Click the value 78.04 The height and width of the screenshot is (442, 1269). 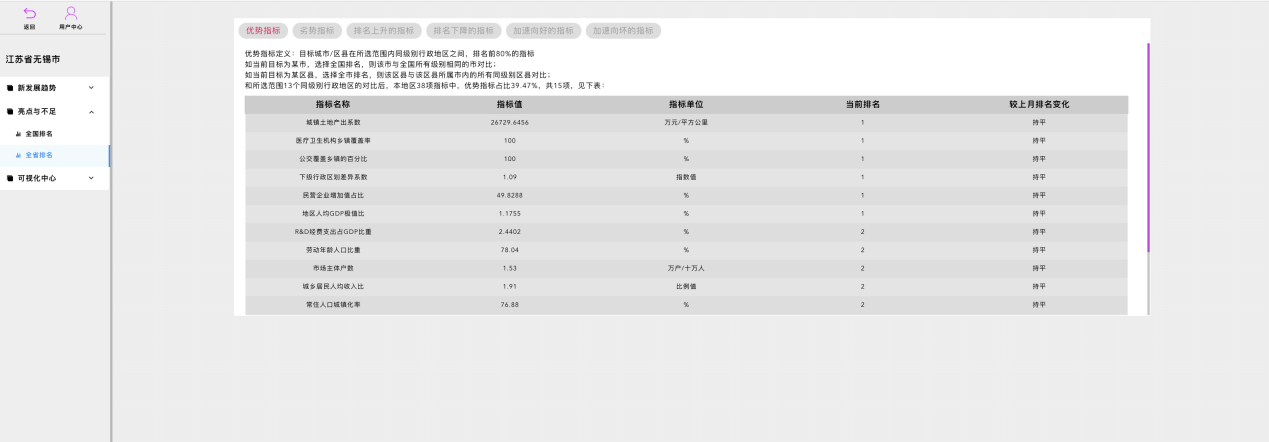pos(510,249)
